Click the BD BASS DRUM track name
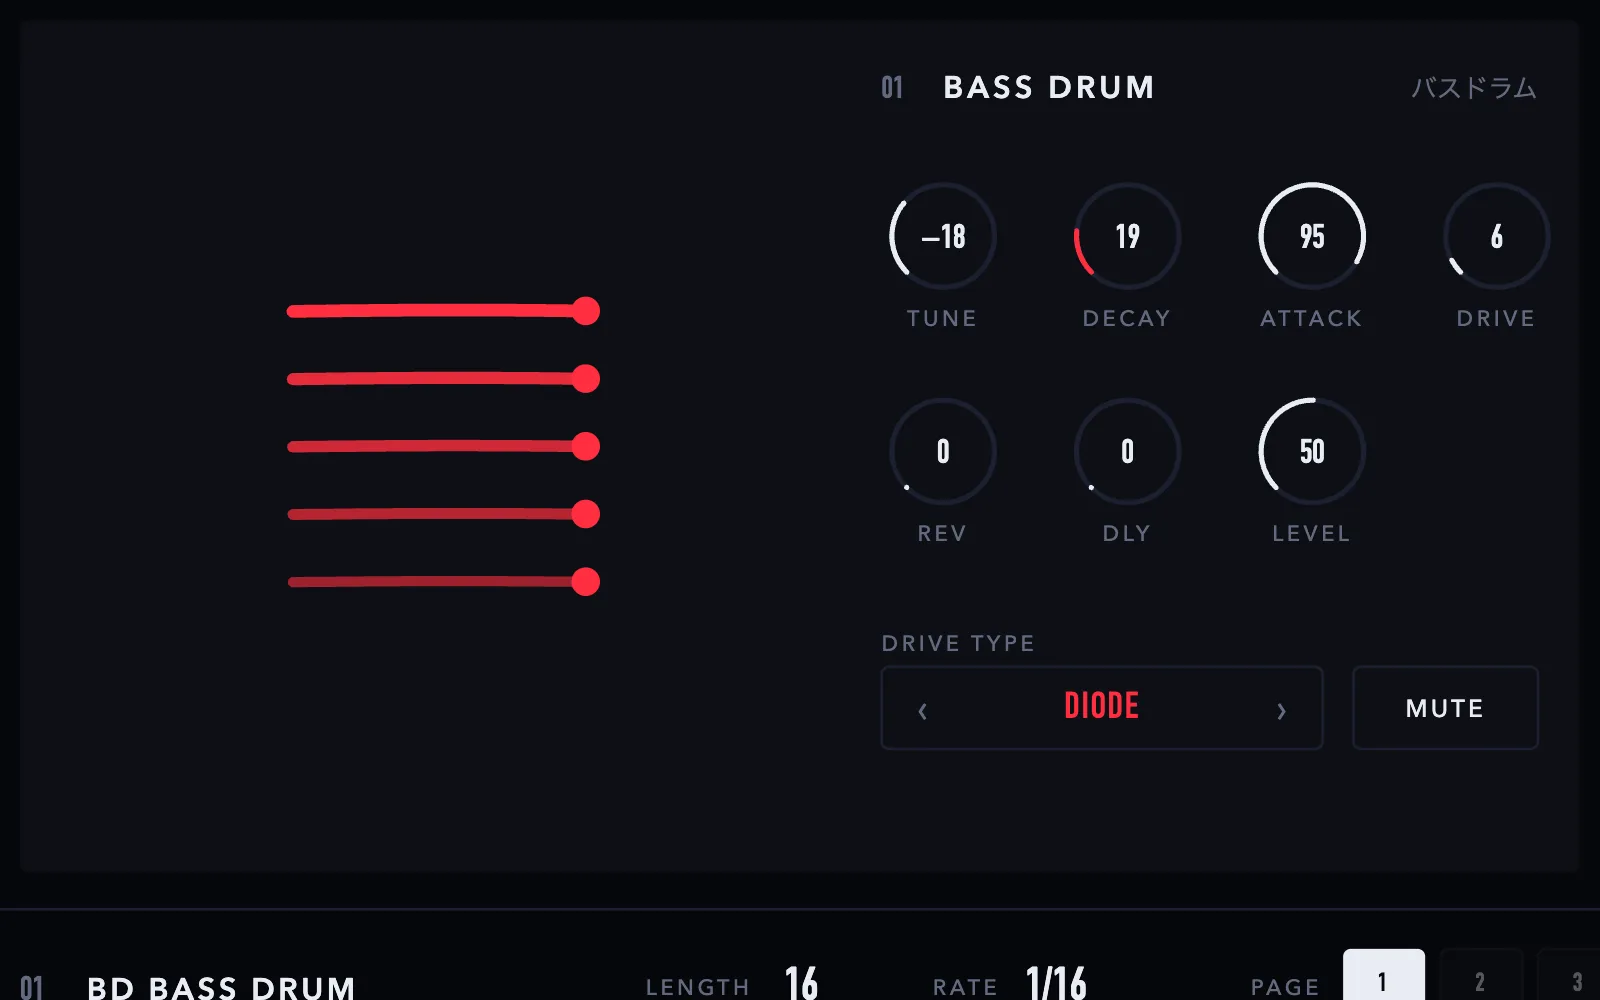This screenshot has width=1600, height=1000. click(221, 987)
